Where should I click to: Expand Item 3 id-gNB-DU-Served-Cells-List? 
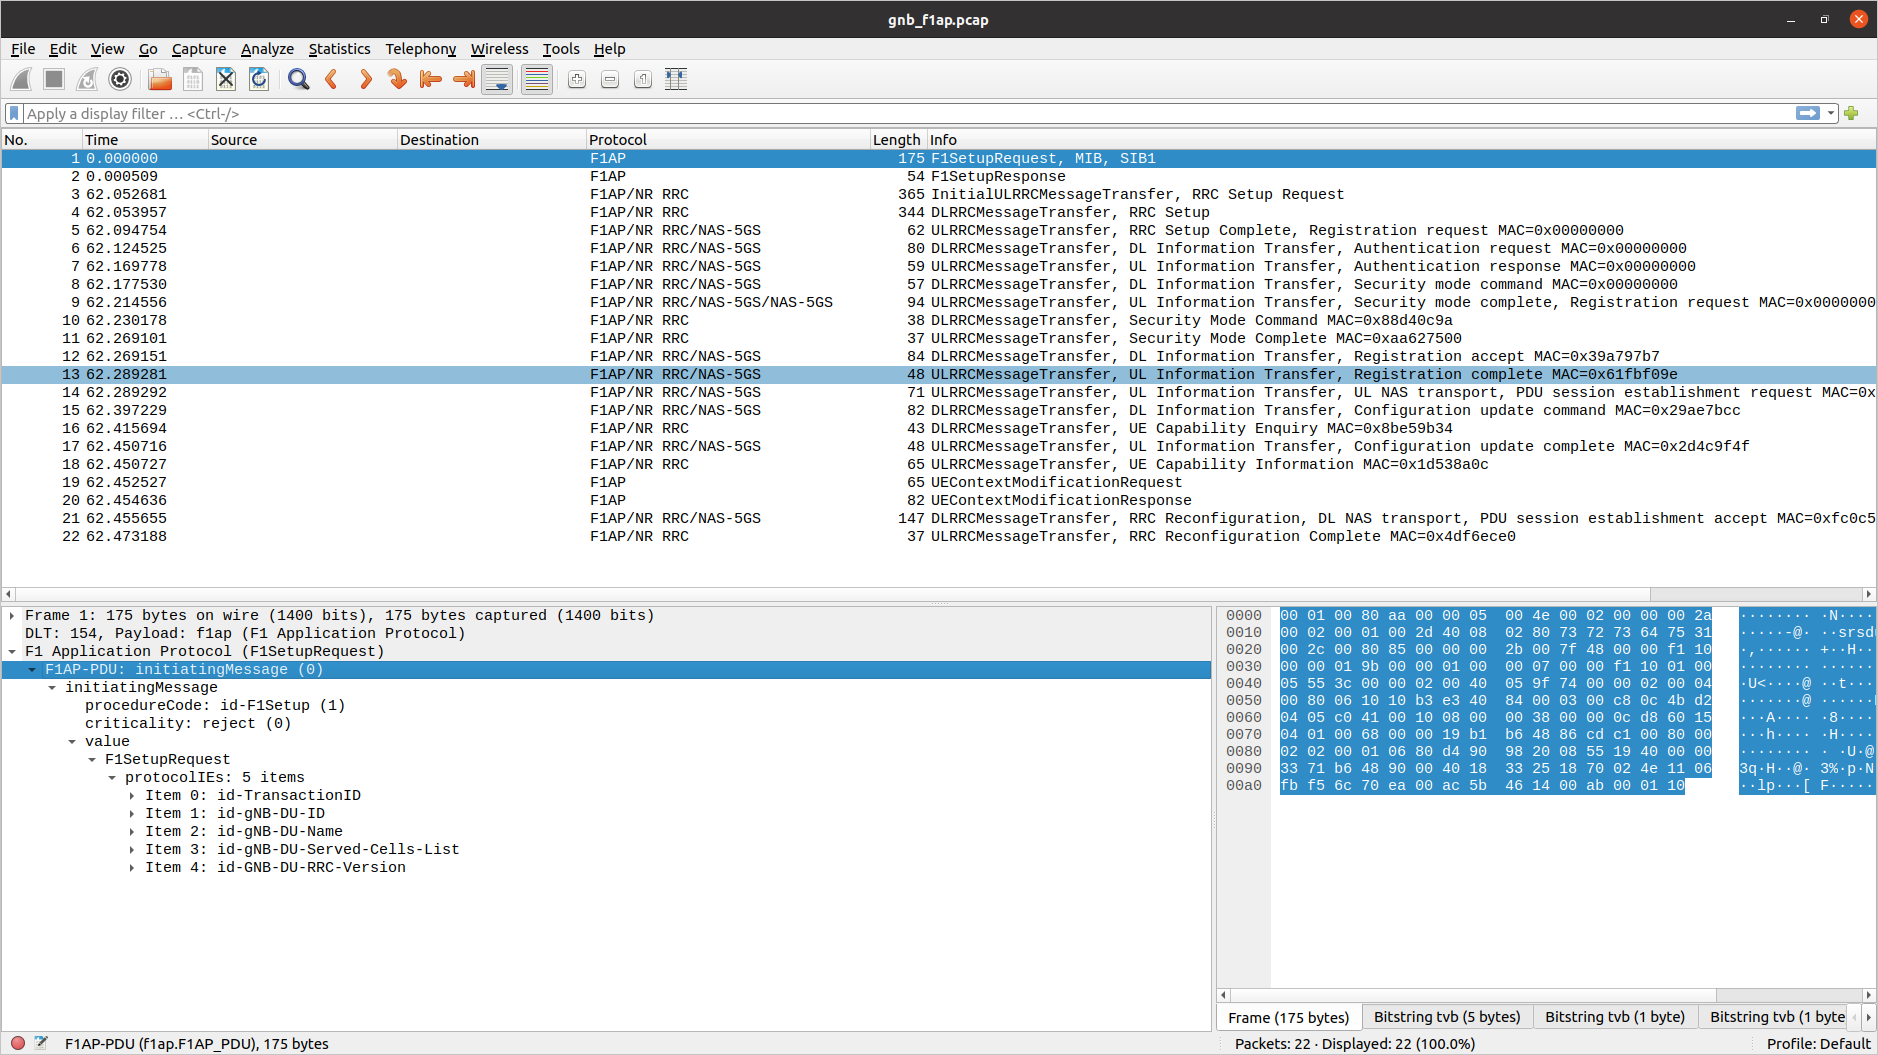click(132, 850)
